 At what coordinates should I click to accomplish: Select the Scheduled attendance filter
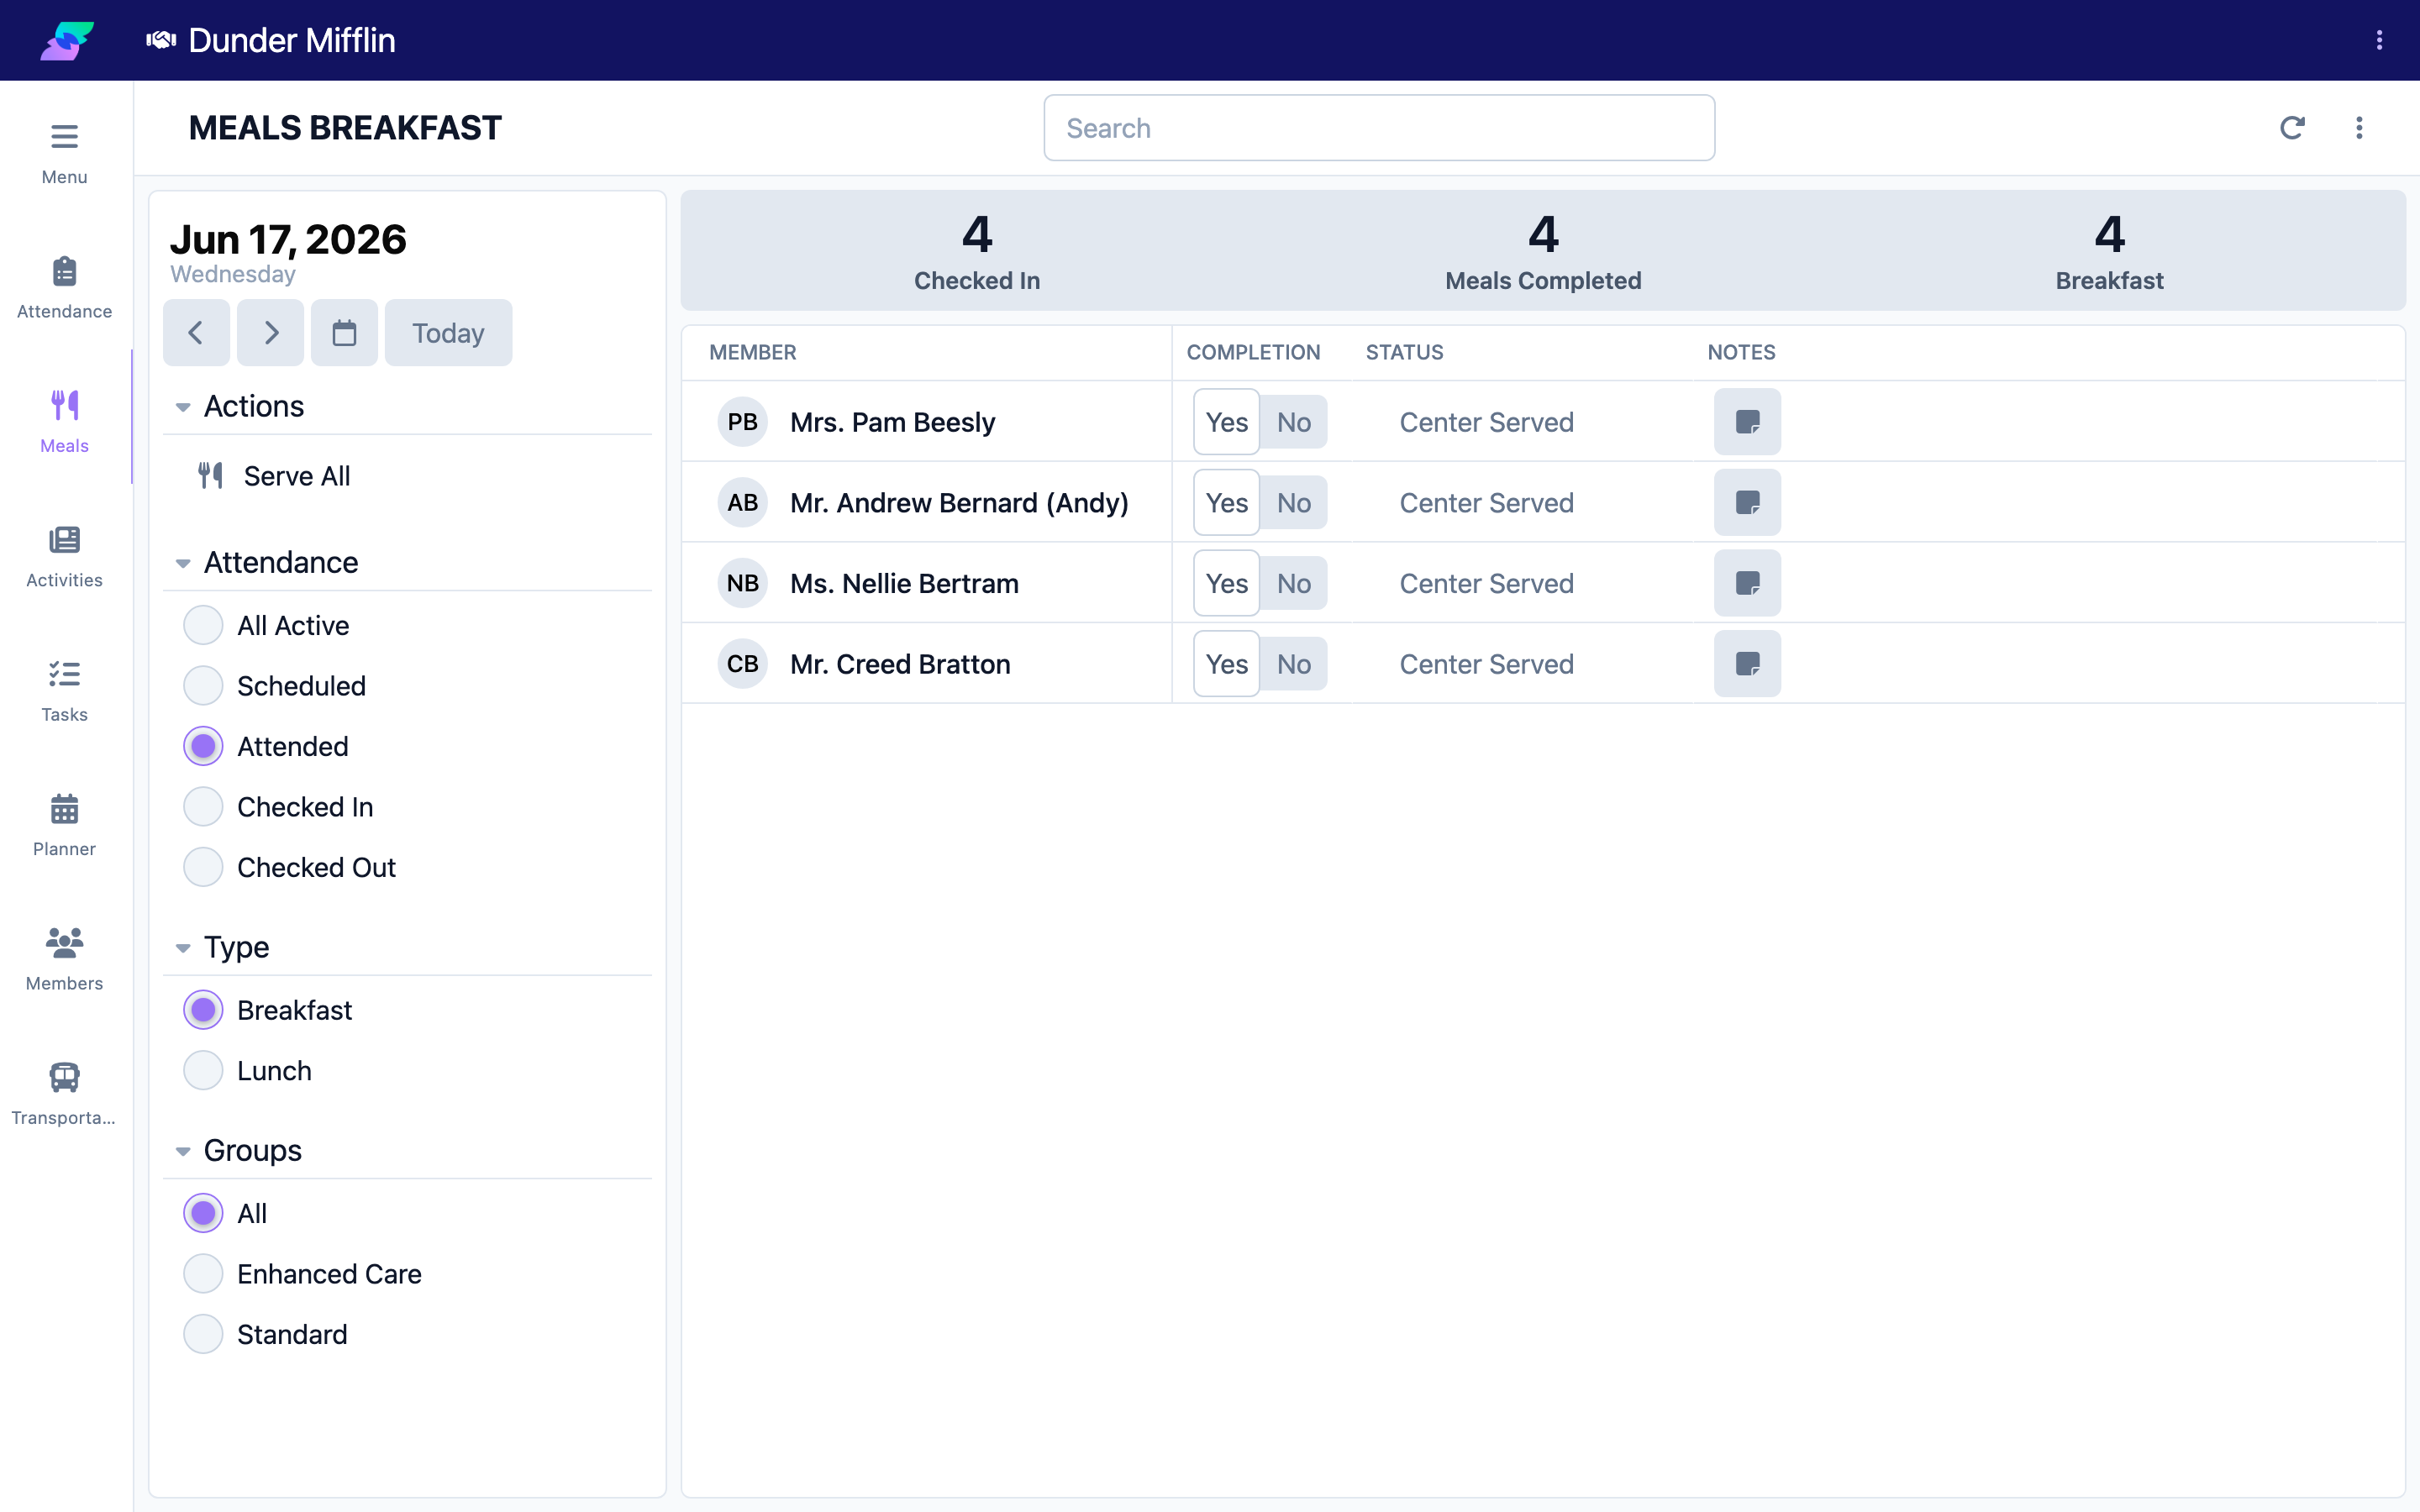tap(203, 686)
